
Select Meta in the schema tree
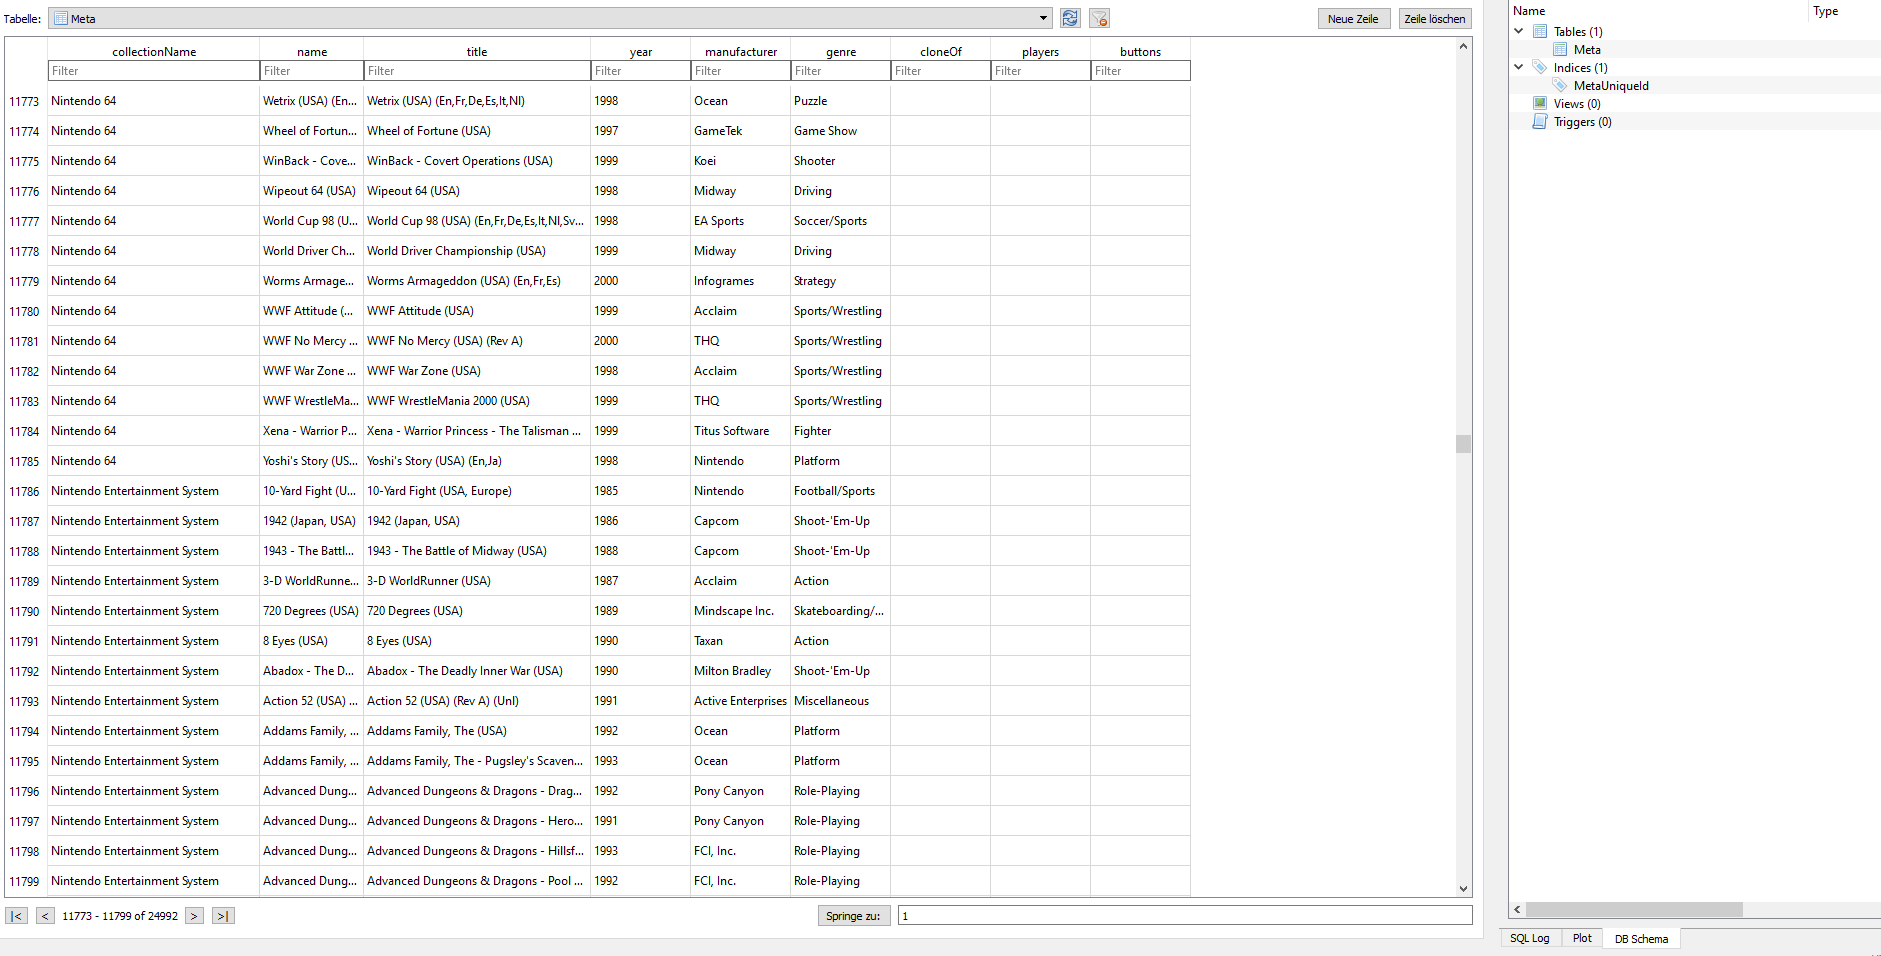coord(1587,49)
